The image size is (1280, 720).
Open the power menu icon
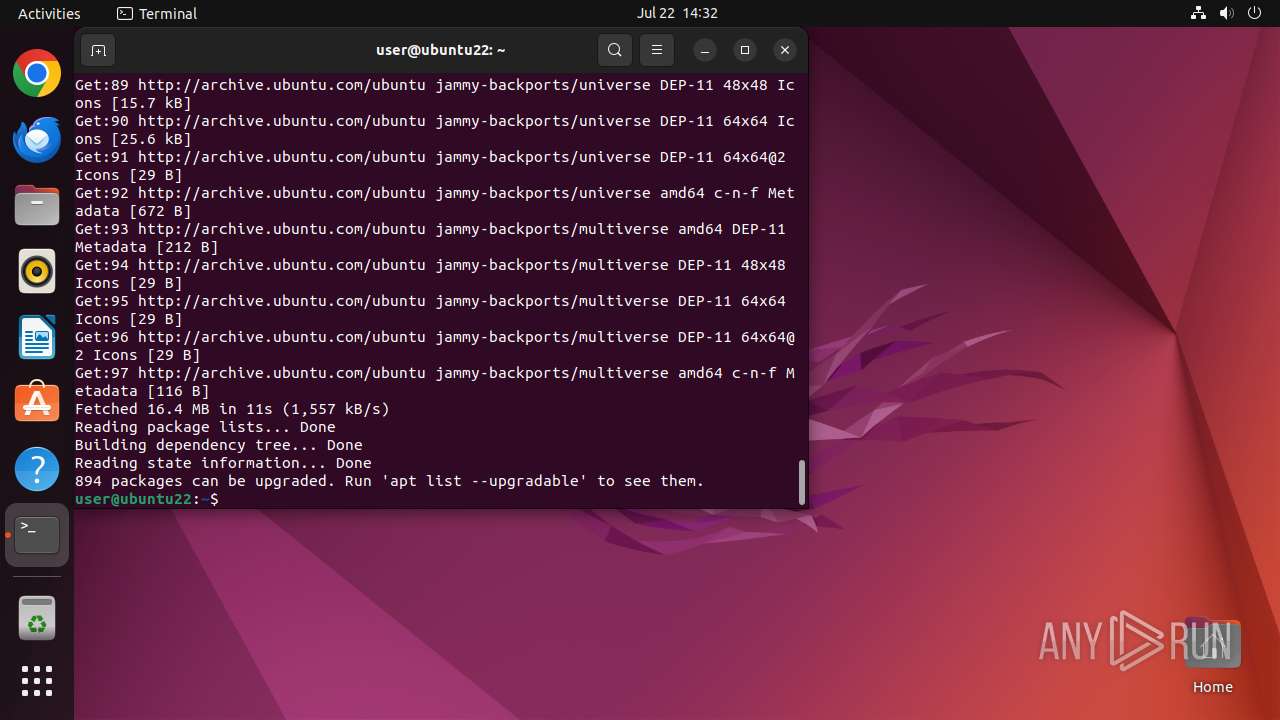coord(1254,13)
